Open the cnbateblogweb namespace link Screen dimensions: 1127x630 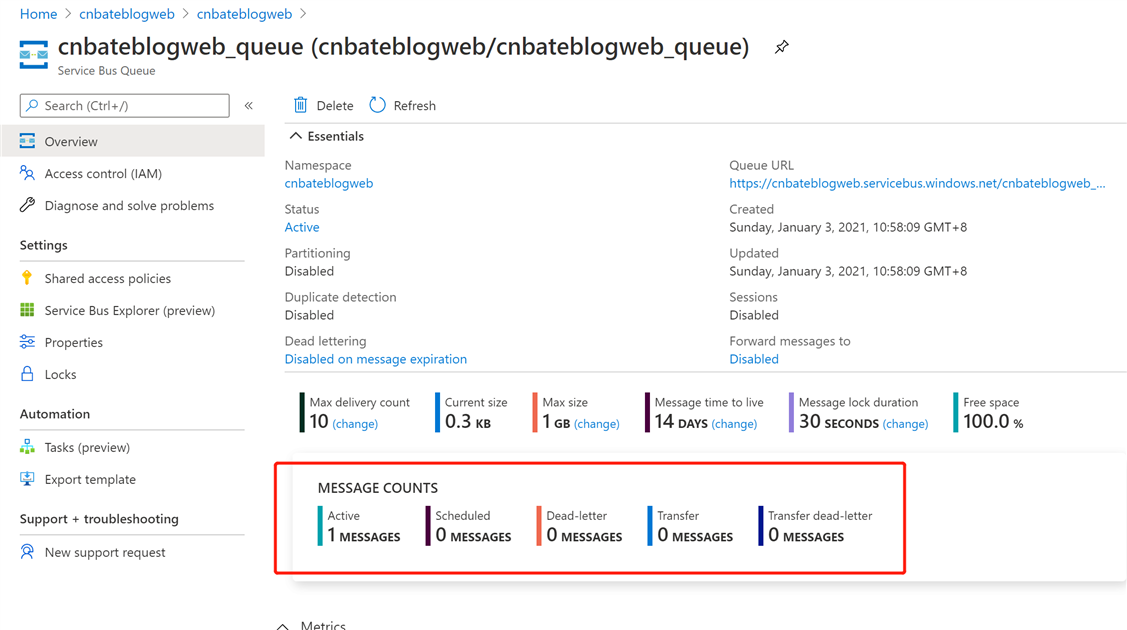point(328,183)
